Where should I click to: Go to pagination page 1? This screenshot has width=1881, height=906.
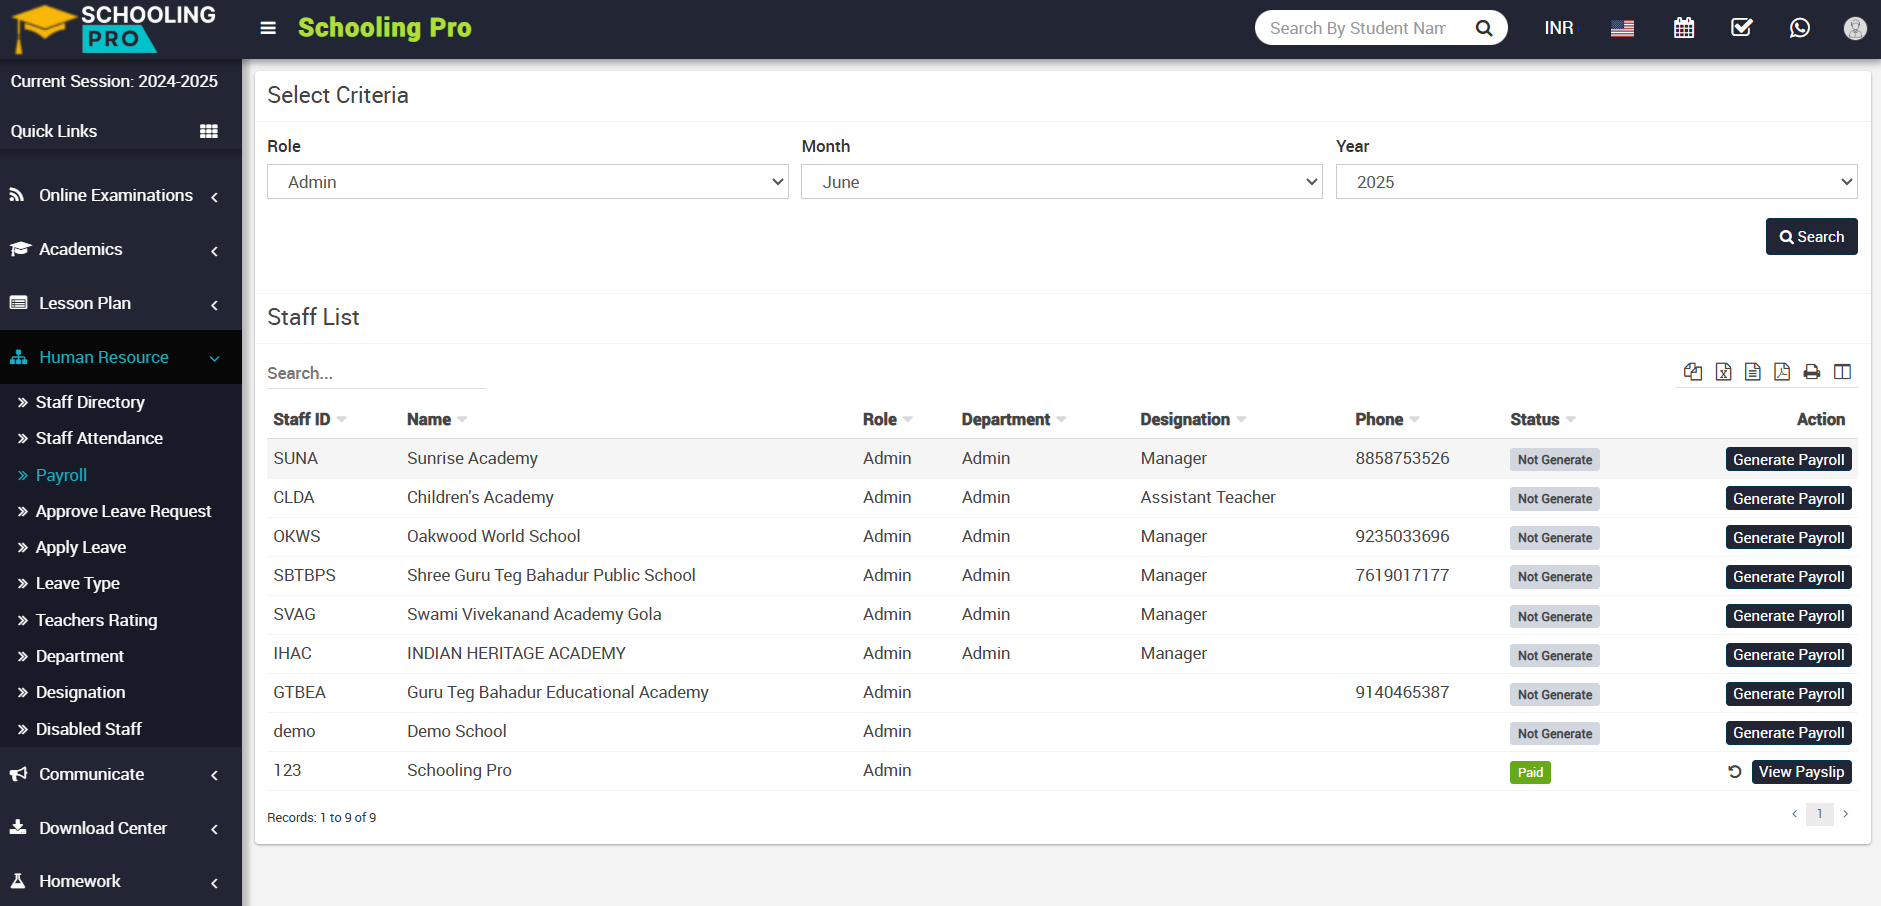(x=1819, y=814)
